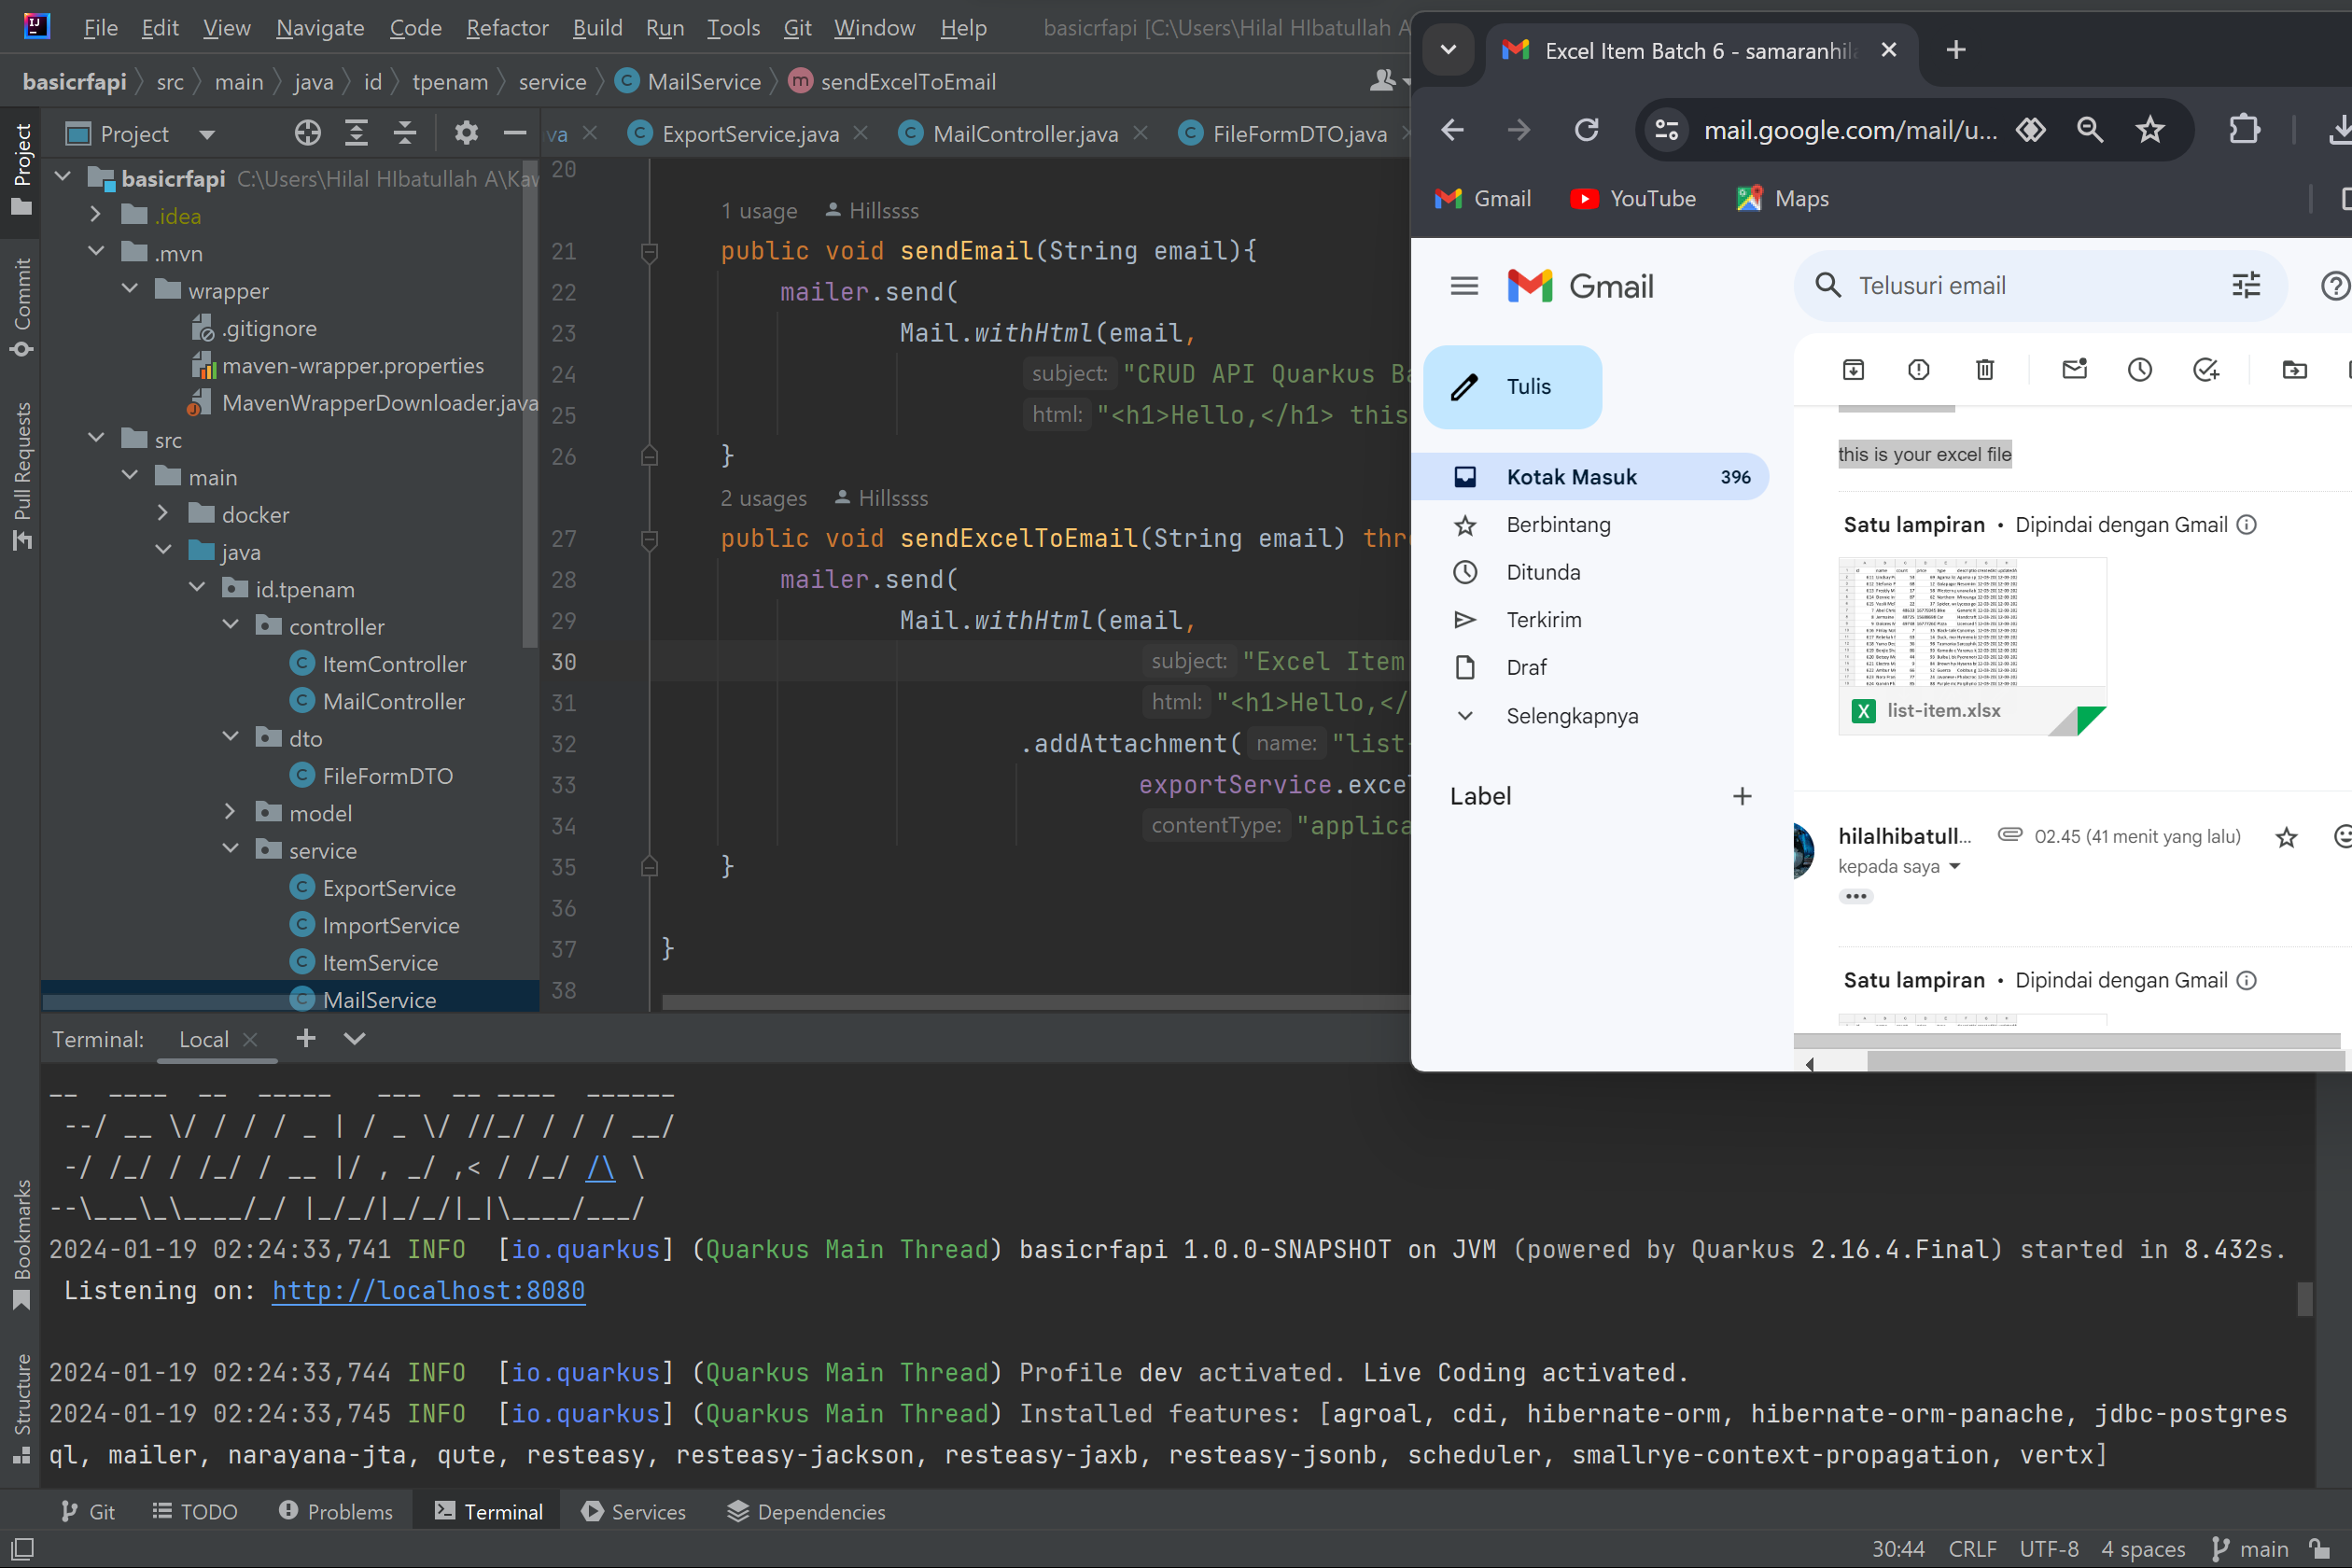This screenshot has height=1568, width=2352.
Task: Click the Tulis compose button
Action: (1512, 387)
